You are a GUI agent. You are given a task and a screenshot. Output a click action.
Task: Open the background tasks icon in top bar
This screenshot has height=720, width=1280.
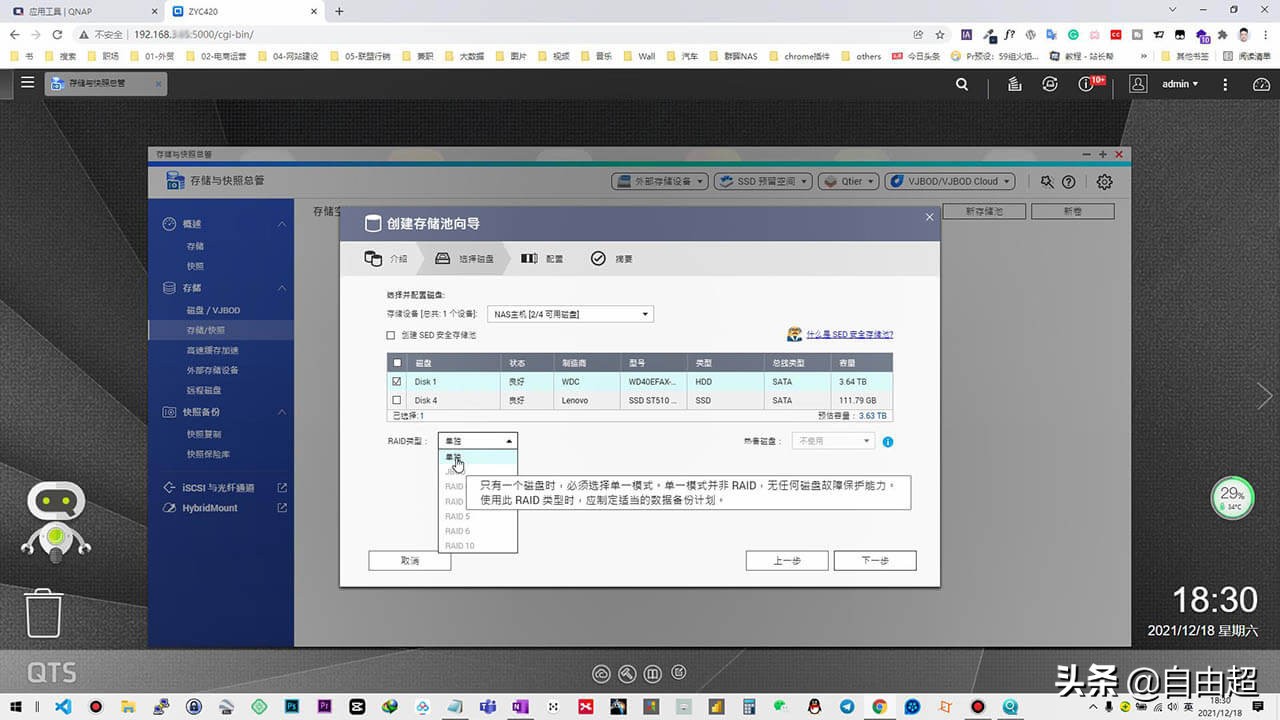click(x=1013, y=85)
